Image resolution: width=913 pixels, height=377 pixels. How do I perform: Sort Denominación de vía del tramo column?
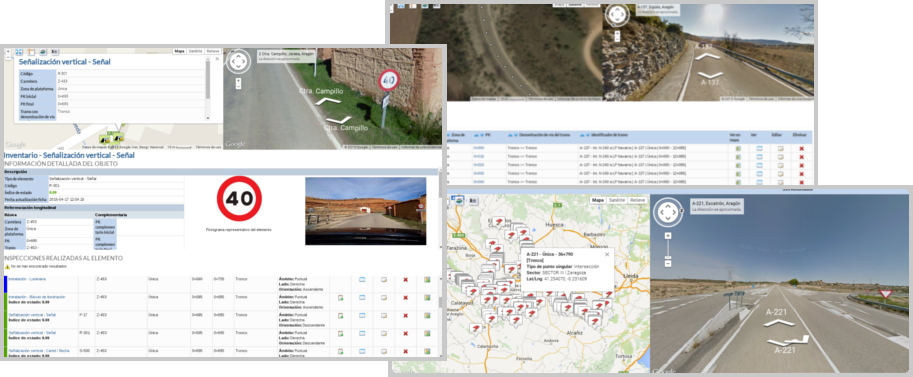[x=509, y=135]
